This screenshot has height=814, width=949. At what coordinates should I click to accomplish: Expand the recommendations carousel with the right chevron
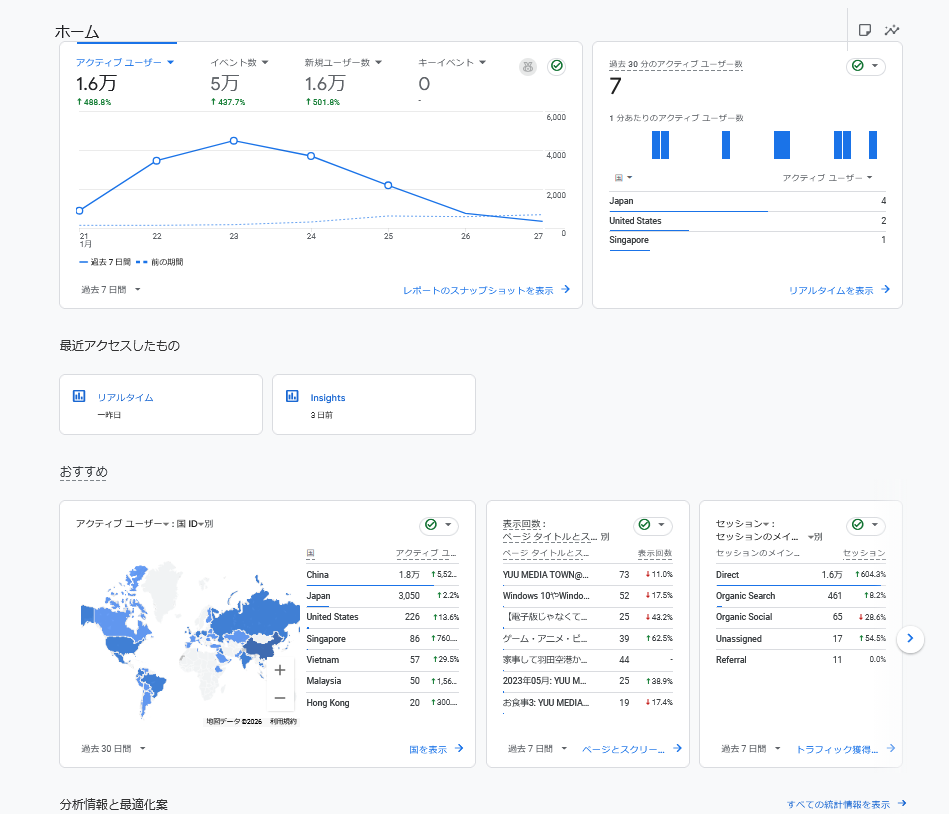click(910, 639)
